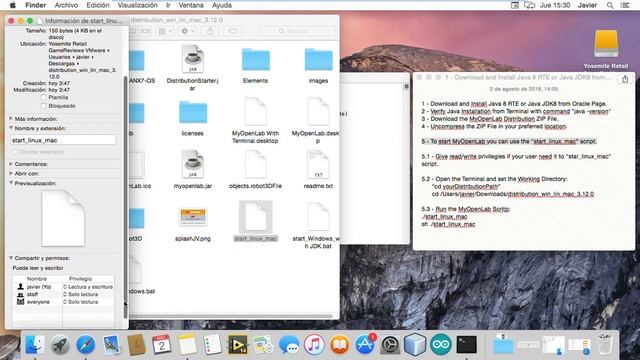Open the Finder arrange-by dropdown
The height and width of the screenshot is (360, 640).
tap(165, 31)
